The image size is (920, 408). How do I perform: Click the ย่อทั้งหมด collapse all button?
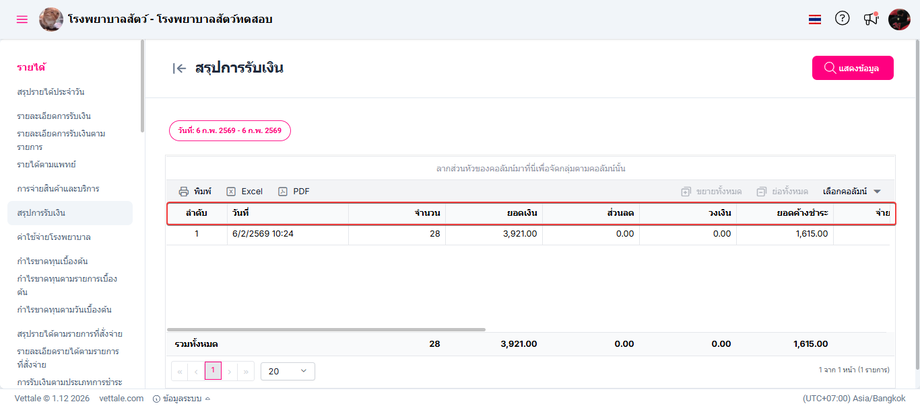click(x=782, y=191)
